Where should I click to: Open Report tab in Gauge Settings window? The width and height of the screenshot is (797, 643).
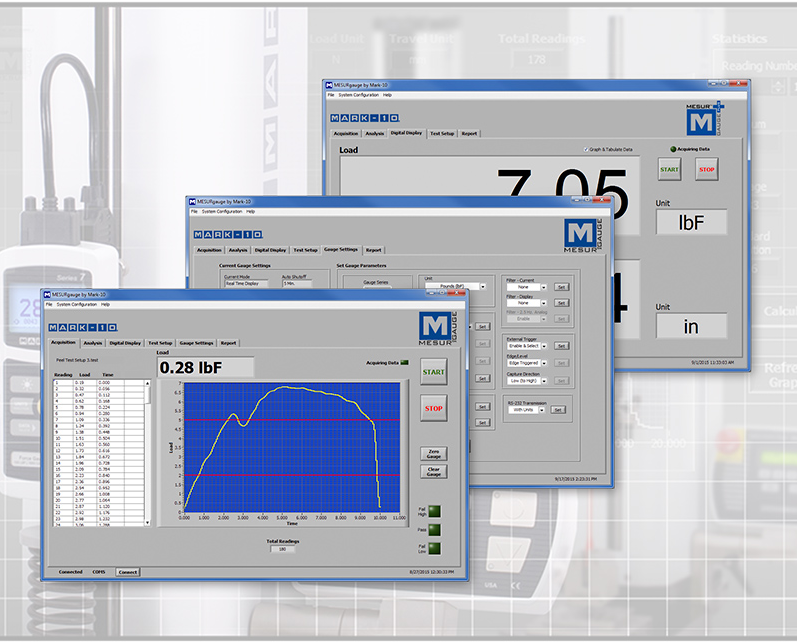(374, 250)
